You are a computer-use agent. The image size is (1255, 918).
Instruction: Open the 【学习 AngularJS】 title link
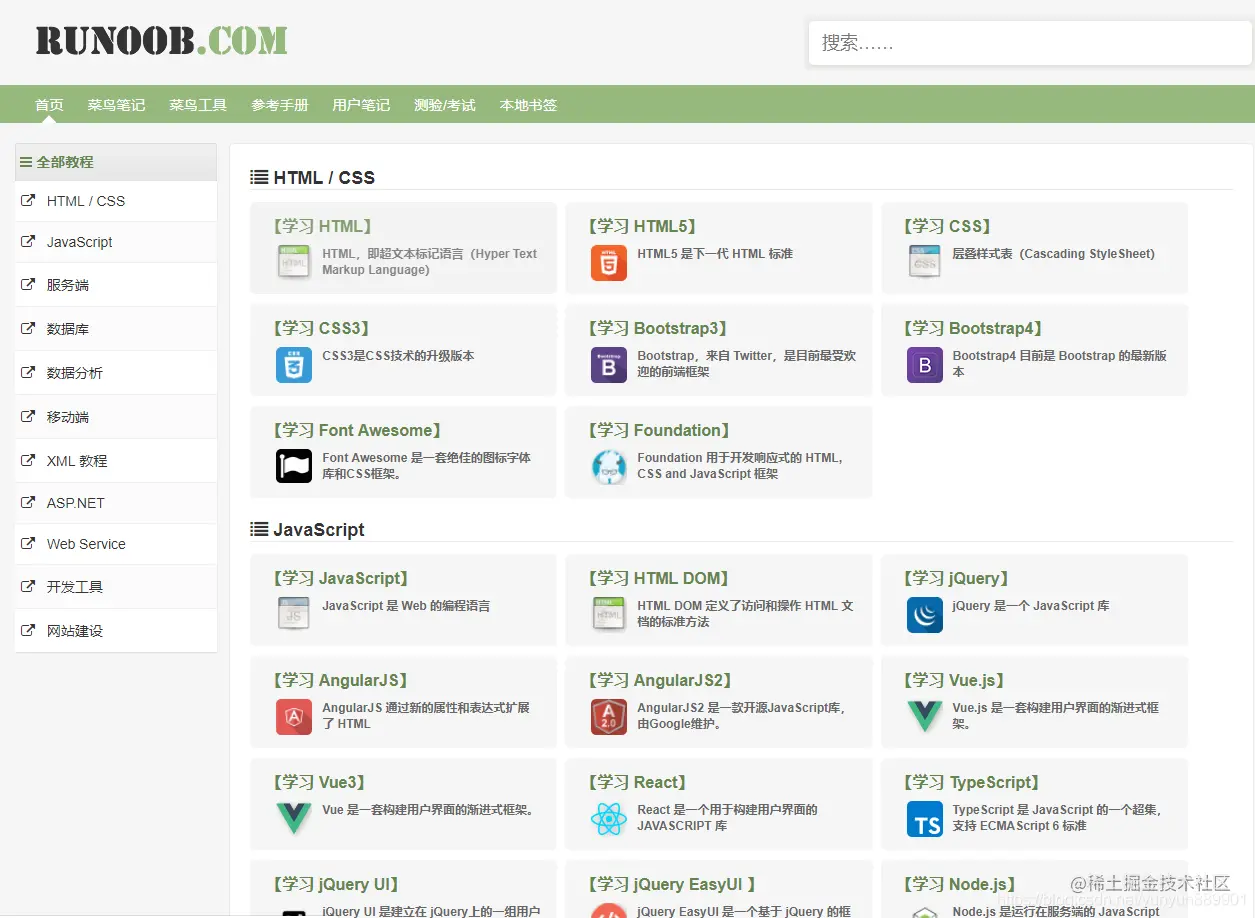pos(340,680)
